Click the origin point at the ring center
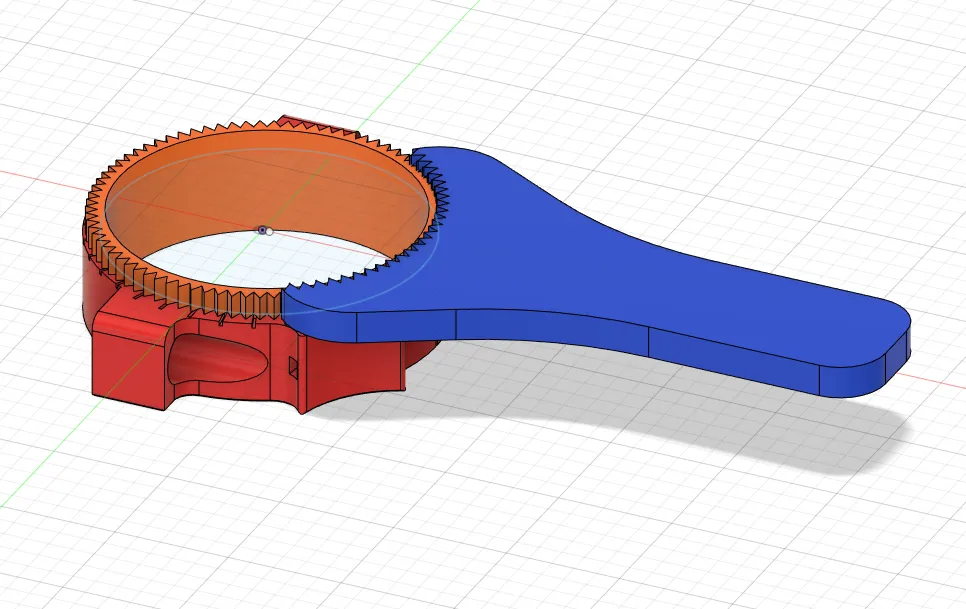Viewport: 966px width, 609px height. [262, 230]
